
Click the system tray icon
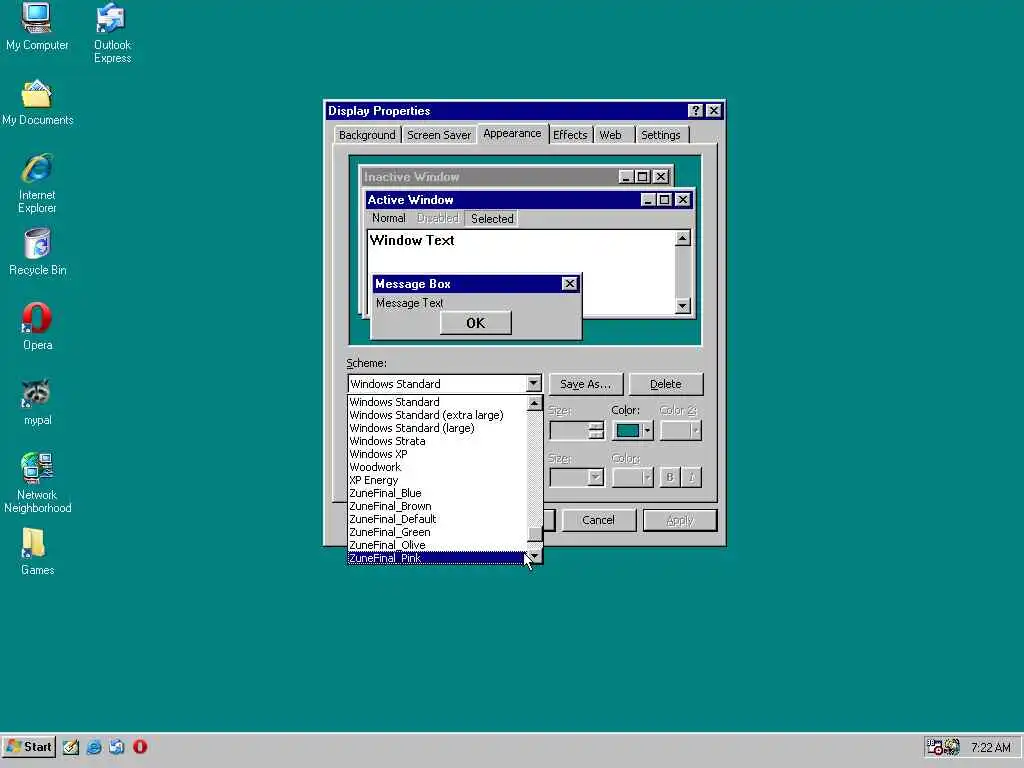[943, 747]
